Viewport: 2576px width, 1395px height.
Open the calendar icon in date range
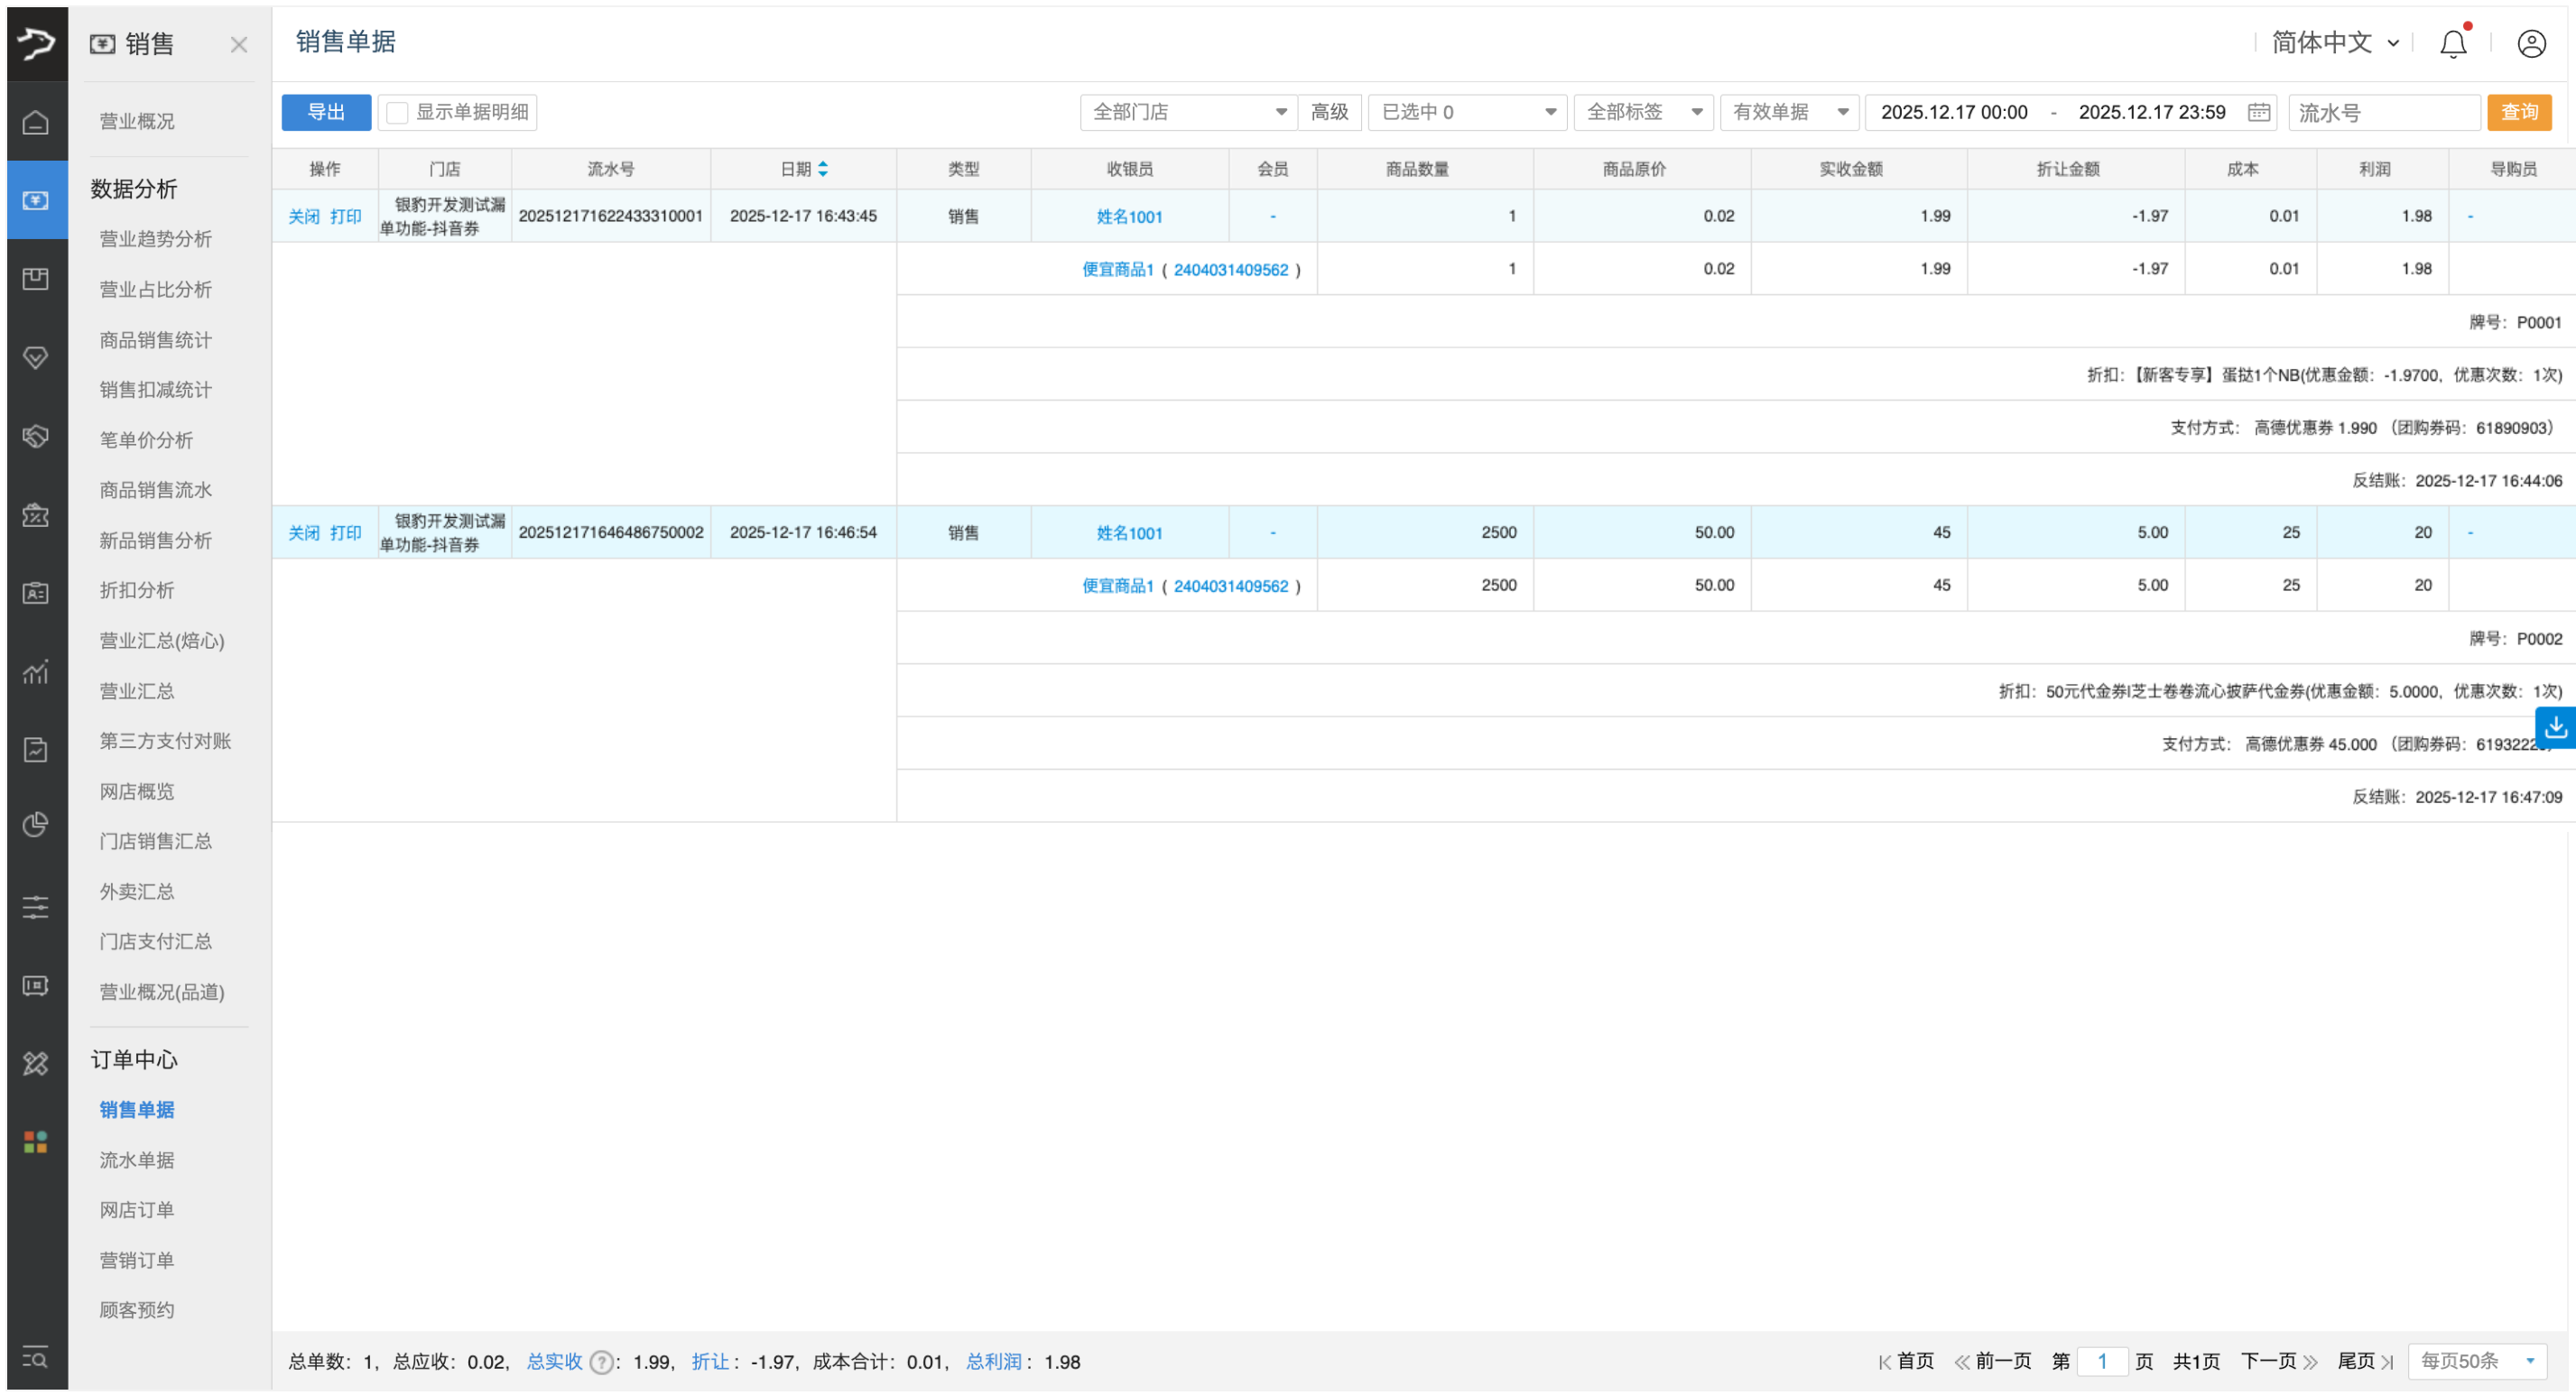click(x=2258, y=112)
